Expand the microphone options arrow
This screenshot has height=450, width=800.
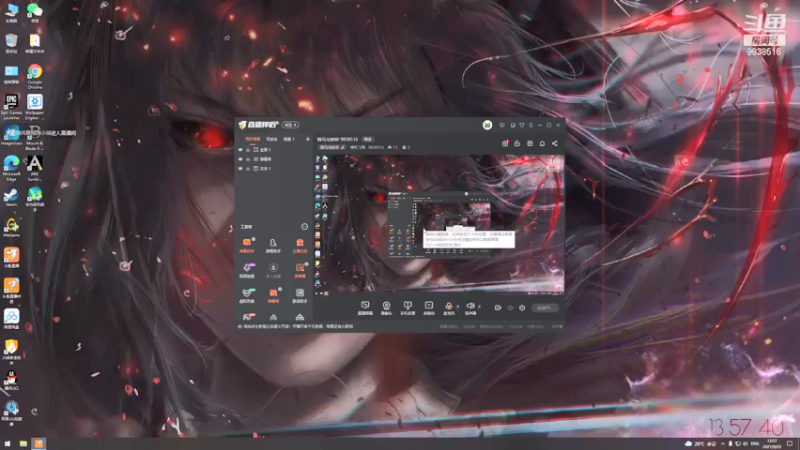(x=457, y=306)
